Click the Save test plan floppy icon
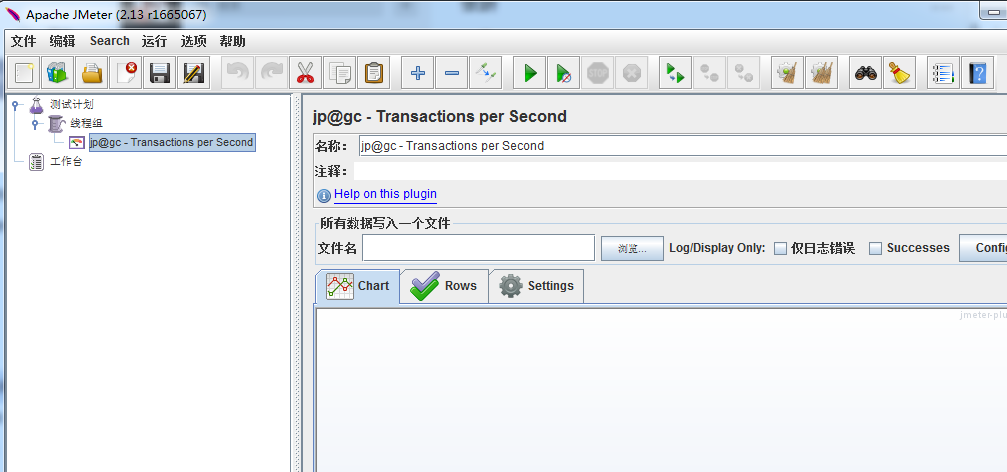The image size is (1007, 472). pyautogui.click(x=159, y=73)
